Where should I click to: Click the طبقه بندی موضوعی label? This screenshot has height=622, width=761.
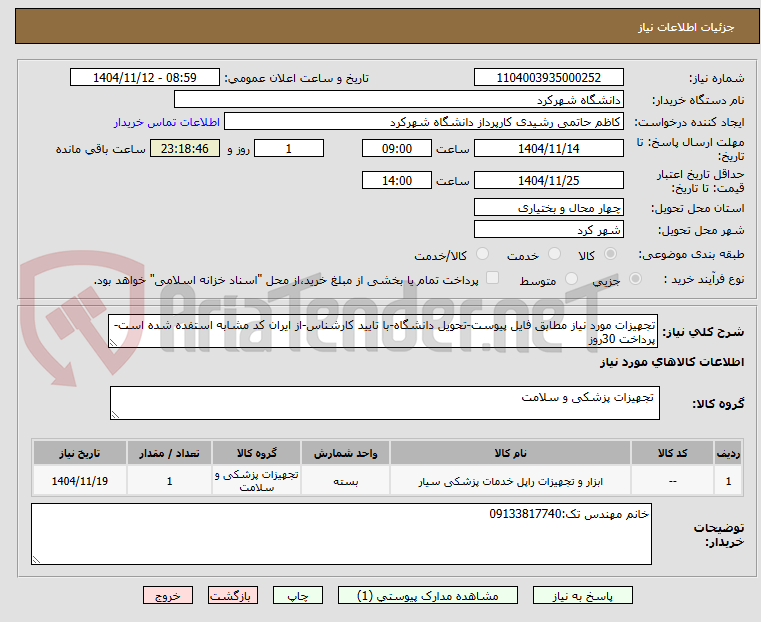[x=691, y=254]
